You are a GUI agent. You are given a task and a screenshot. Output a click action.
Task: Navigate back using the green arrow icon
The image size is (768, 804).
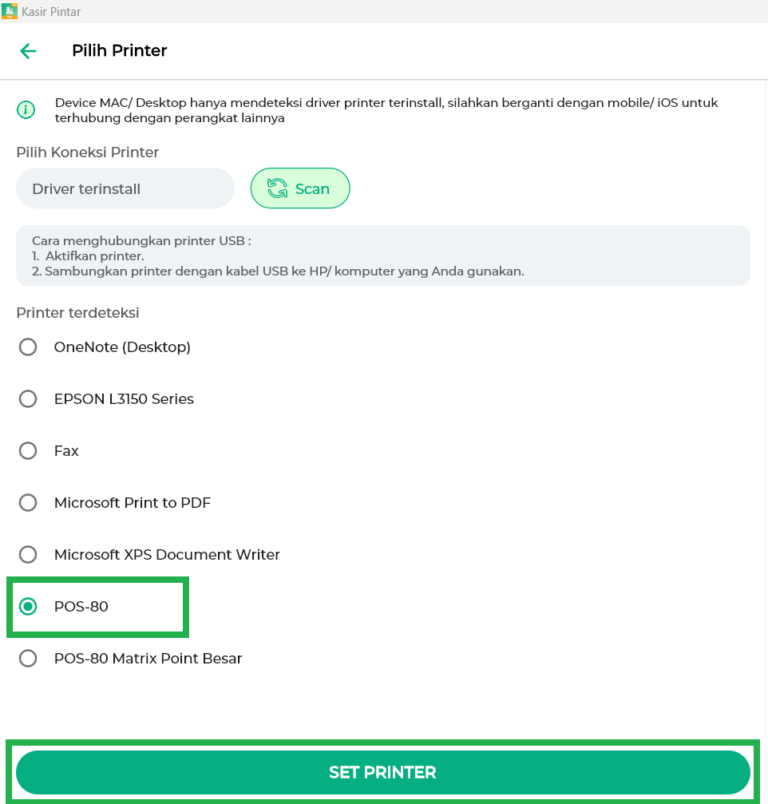pos(28,50)
